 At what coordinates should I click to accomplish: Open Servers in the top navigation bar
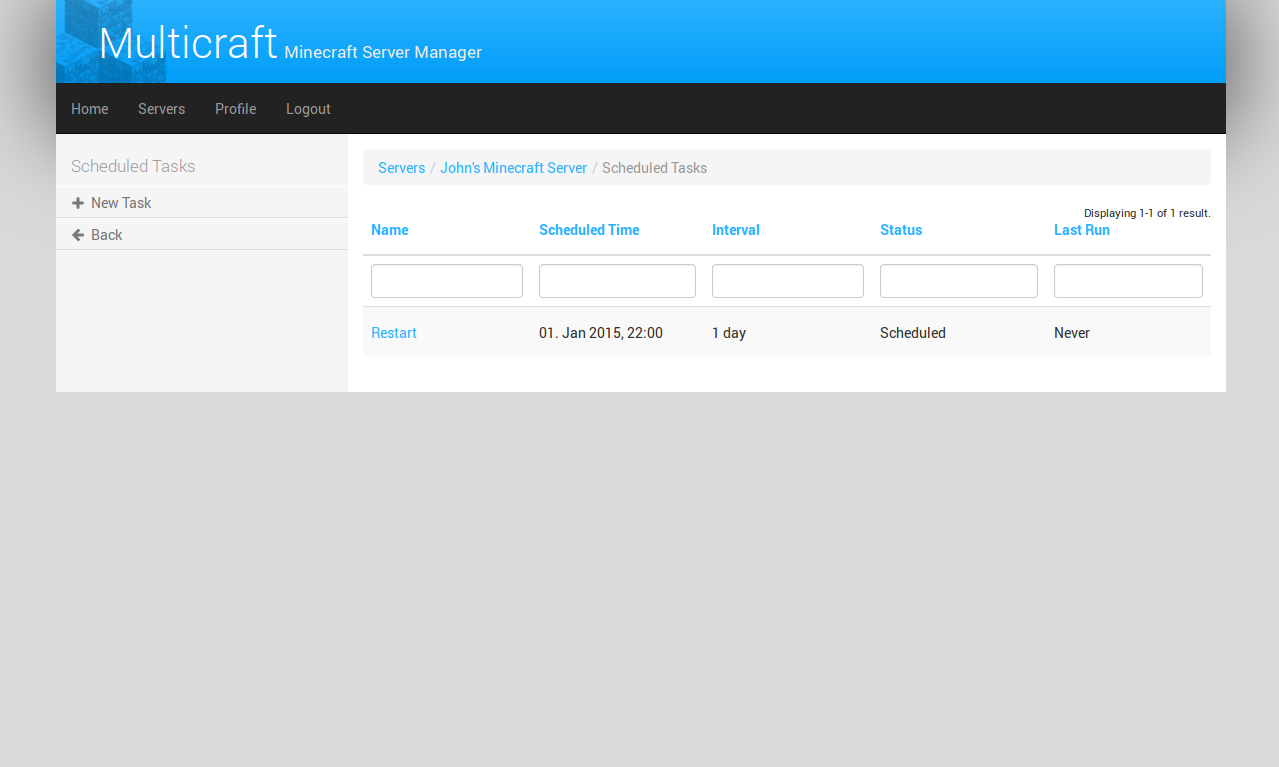click(x=161, y=109)
